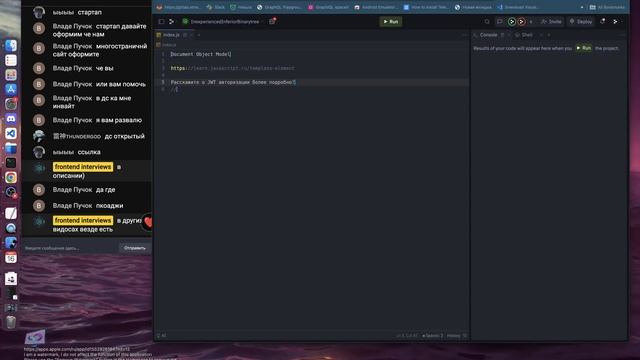Open the editor pane three-dots menu

pos(464,35)
